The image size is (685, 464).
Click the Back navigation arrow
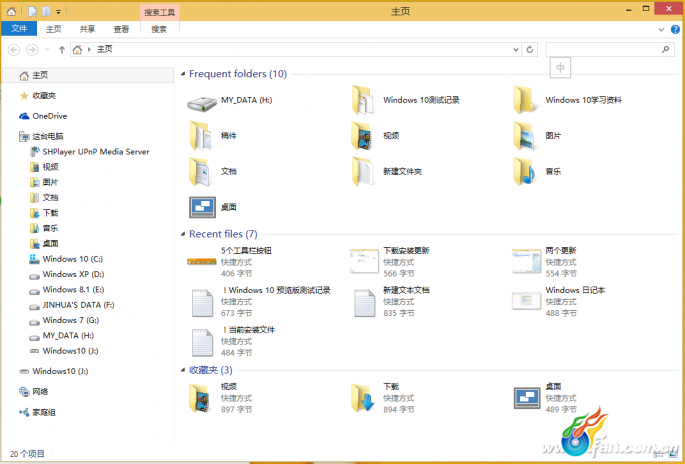pyautogui.click(x=14, y=50)
